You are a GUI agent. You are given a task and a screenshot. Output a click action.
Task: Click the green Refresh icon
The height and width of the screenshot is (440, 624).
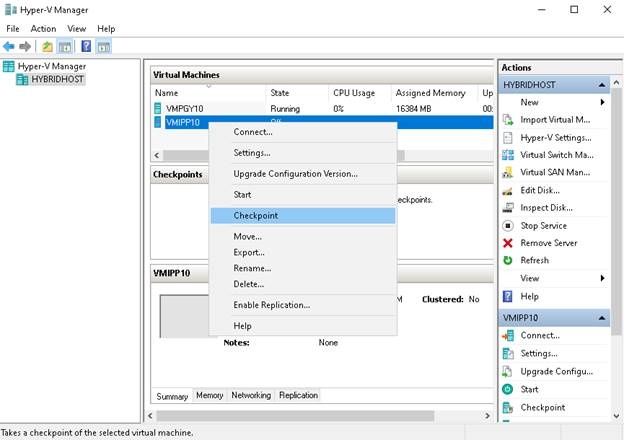tap(507, 260)
